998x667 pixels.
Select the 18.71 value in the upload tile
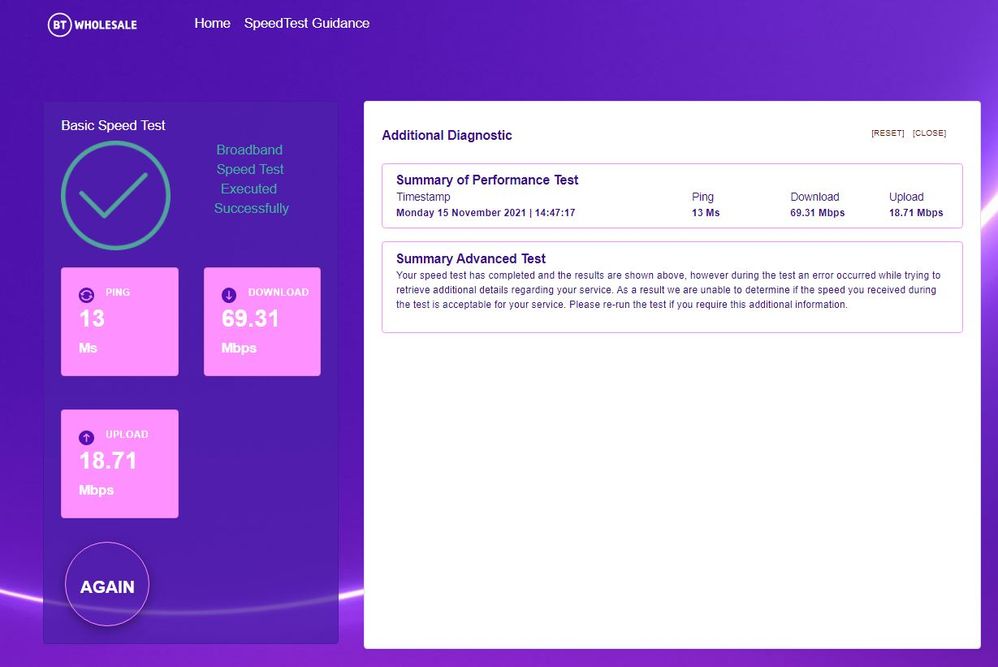tap(108, 461)
